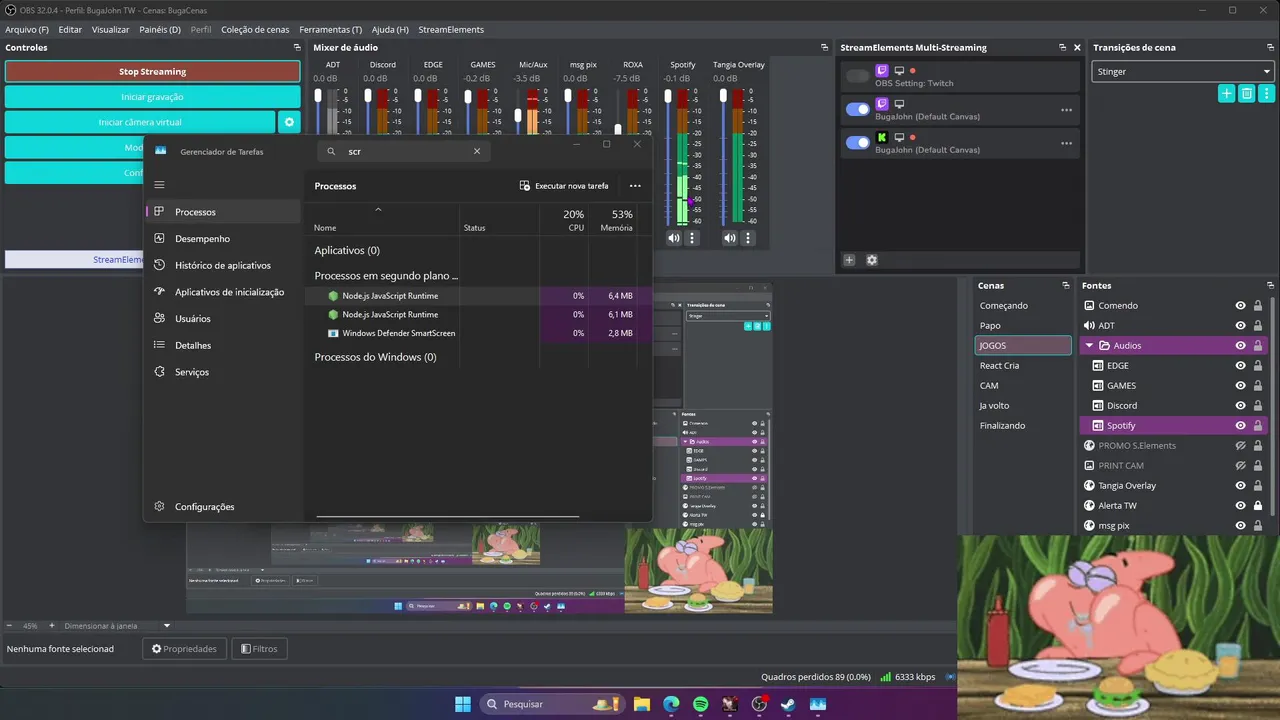The width and height of the screenshot is (1280, 720).
Task: Open Spotify from the taskbar
Action: pyautogui.click(x=700, y=704)
